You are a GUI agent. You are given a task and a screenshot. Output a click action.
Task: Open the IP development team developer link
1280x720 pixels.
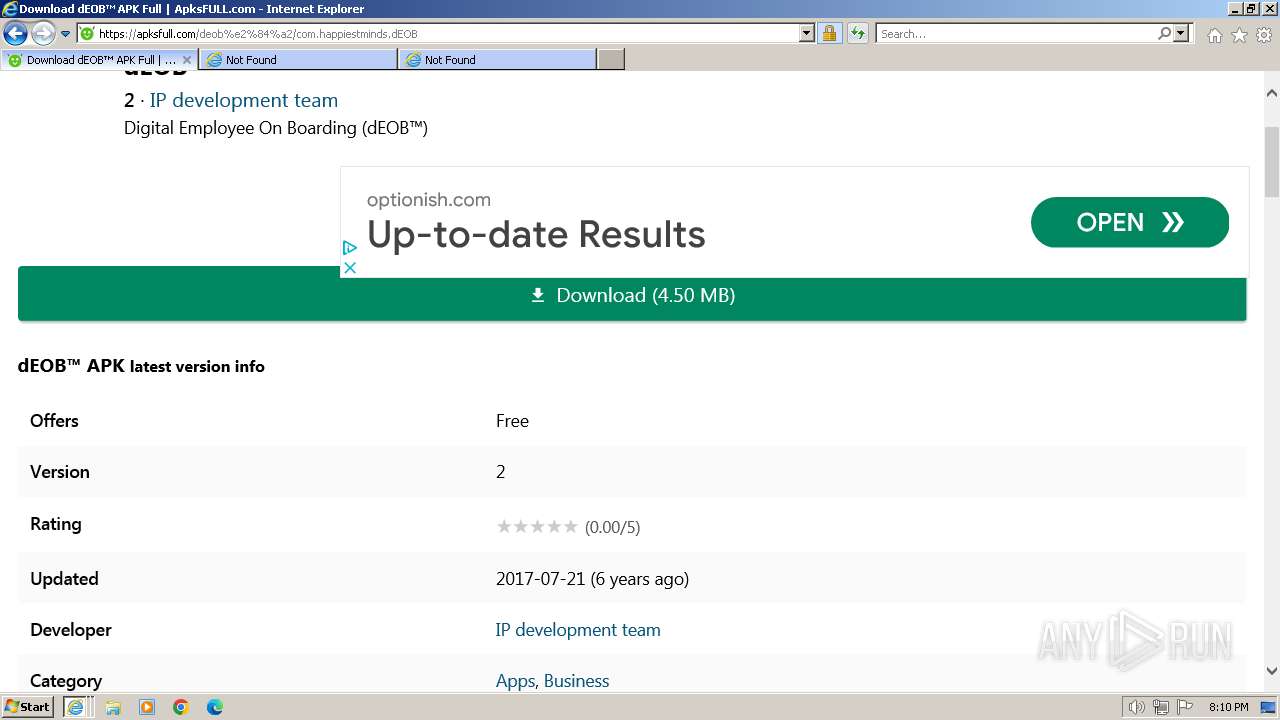click(x=578, y=630)
